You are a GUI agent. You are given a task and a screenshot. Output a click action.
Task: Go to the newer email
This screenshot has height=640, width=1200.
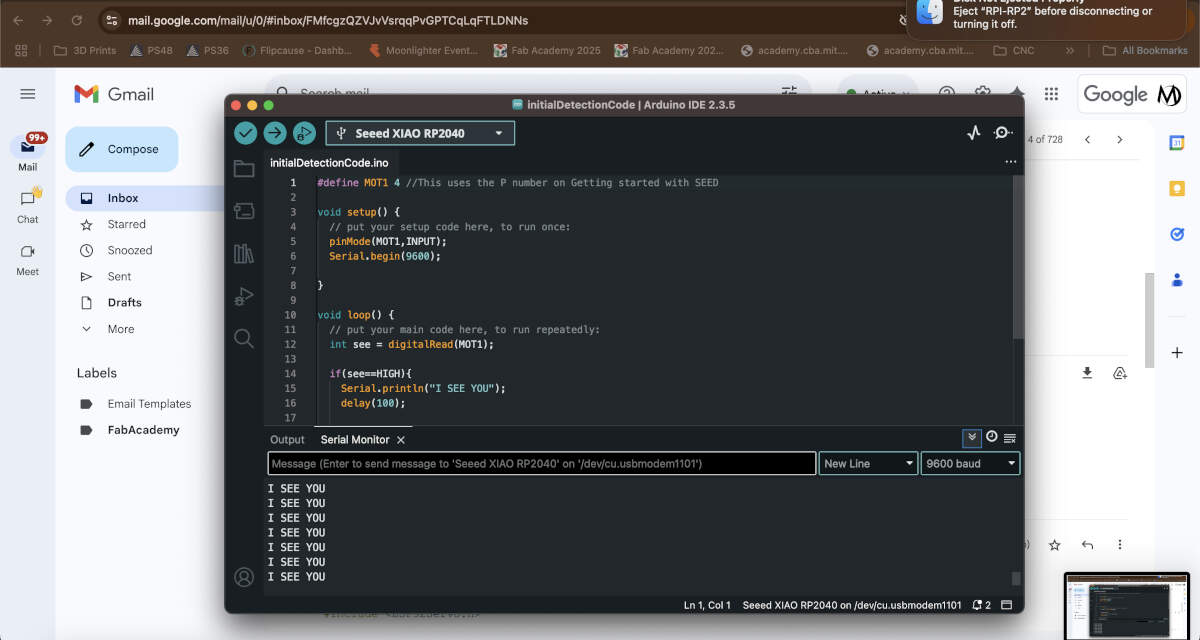pos(1088,140)
